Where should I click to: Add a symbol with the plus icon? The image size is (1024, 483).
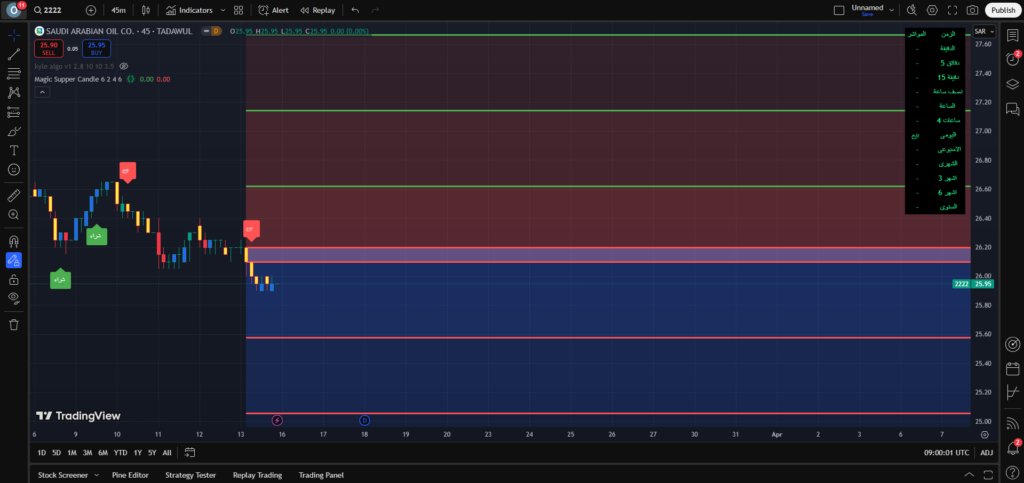[x=91, y=10]
